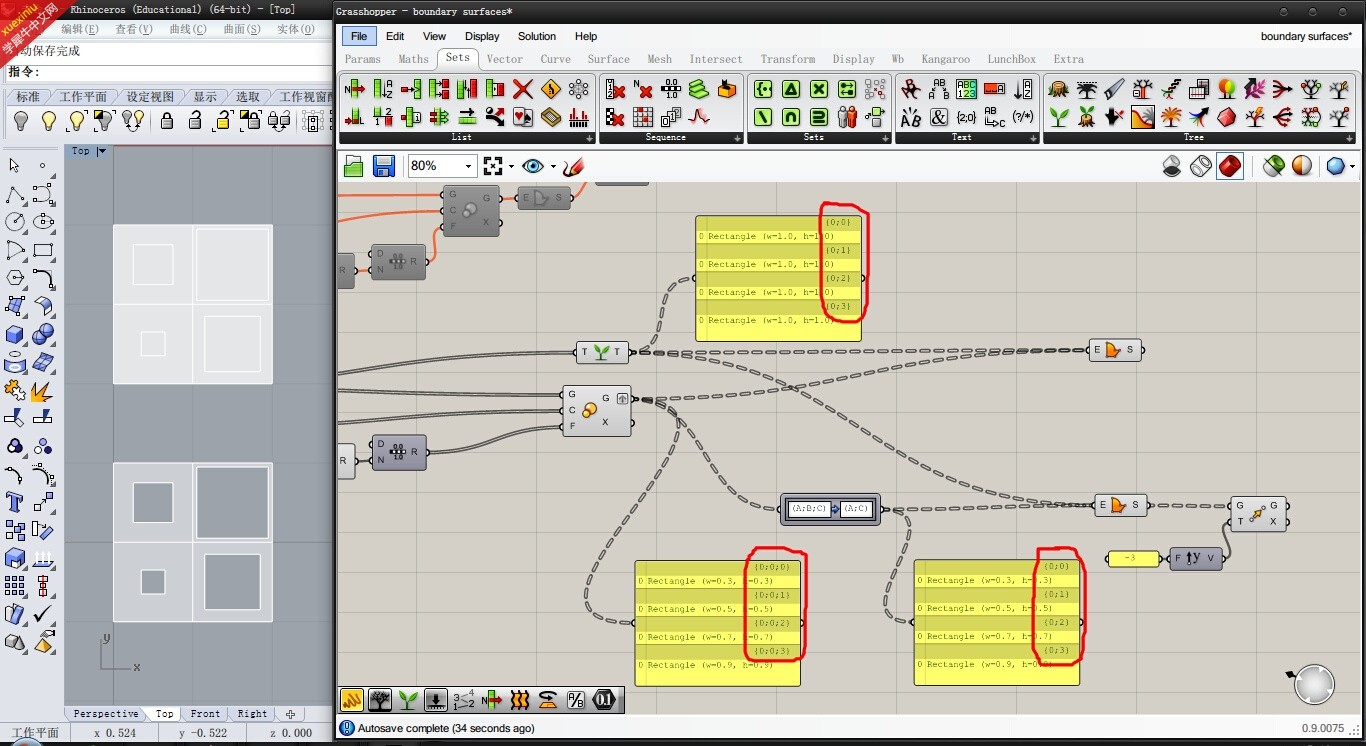The width and height of the screenshot is (1366, 746).
Task: Open the File menu in Grasshopper
Action: pyautogui.click(x=359, y=36)
